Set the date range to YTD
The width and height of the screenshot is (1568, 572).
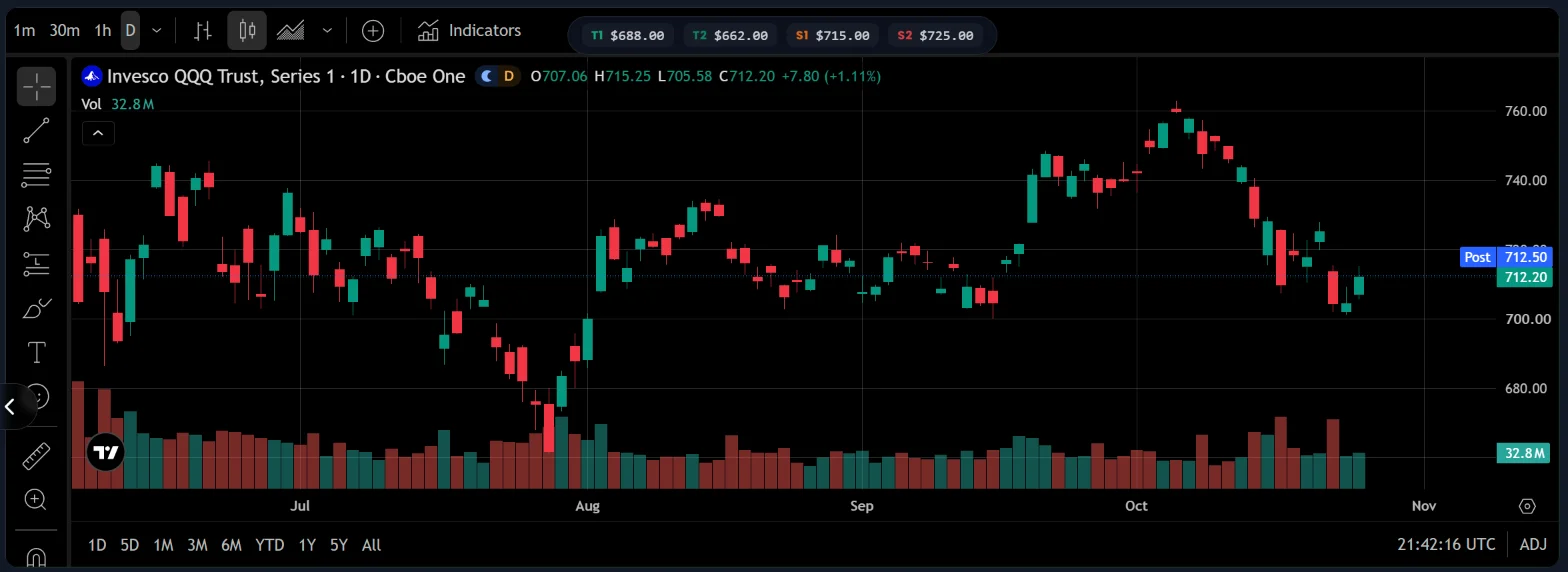[x=269, y=545]
